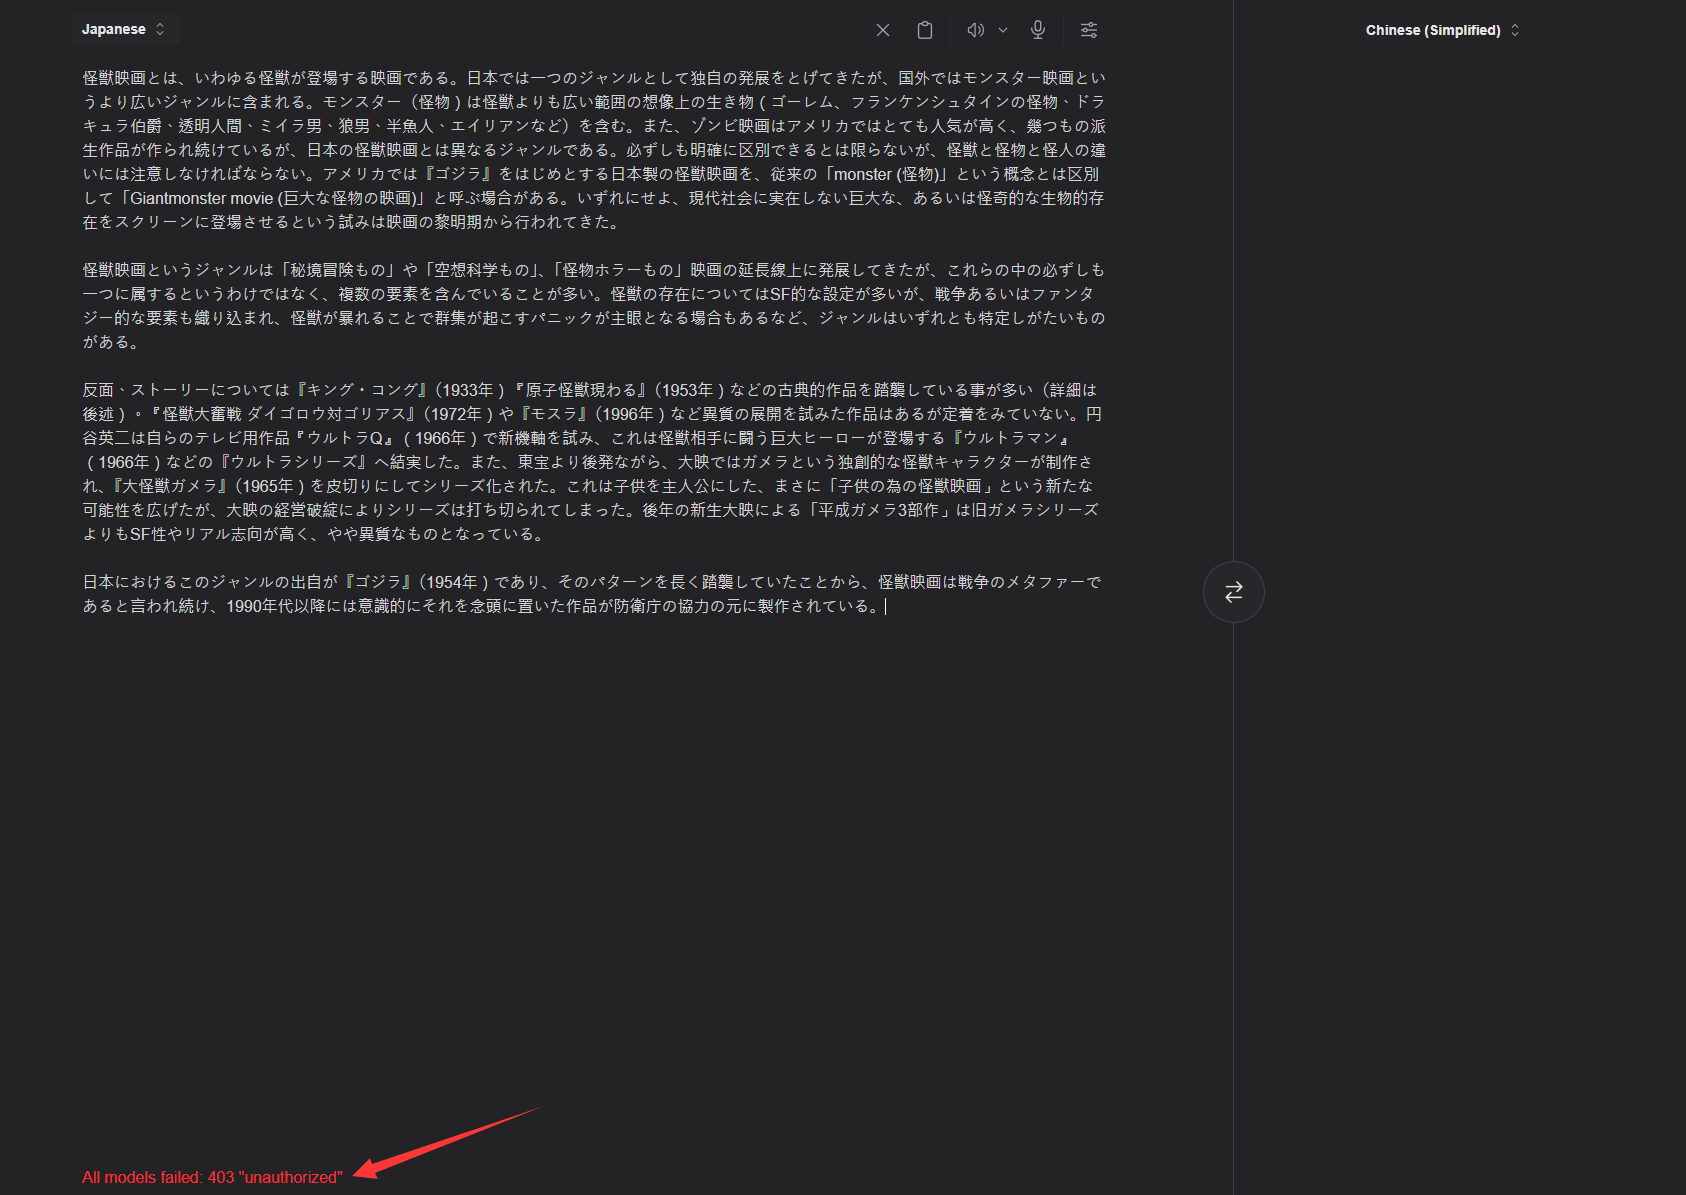Swap source and target languages
The width and height of the screenshot is (1686, 1195).
[x=1233, y=592]
